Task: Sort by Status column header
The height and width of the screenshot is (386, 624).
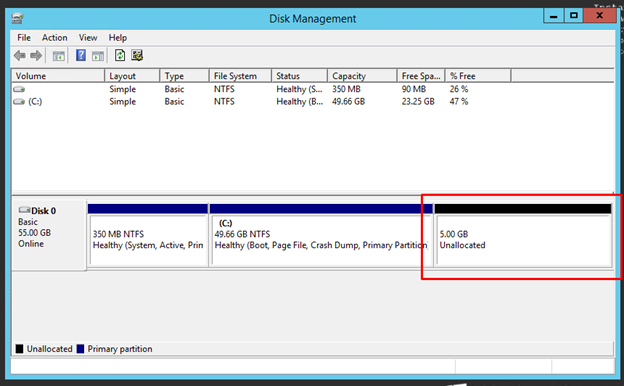Action: (299, 76)
